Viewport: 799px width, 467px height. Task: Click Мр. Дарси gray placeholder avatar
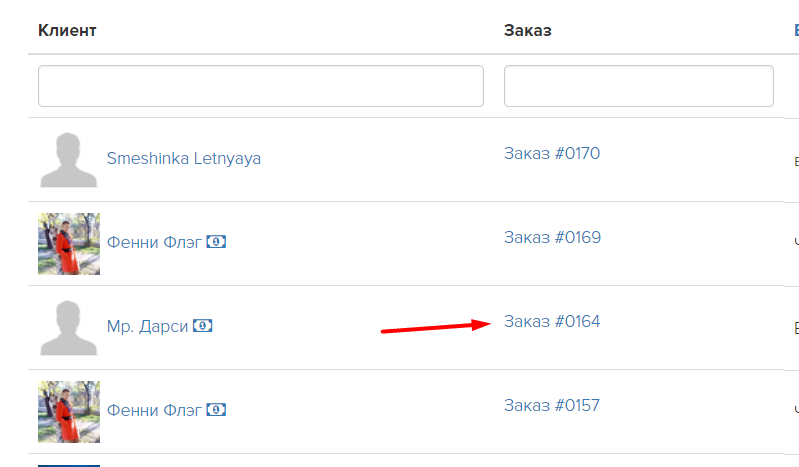point(69,328)
